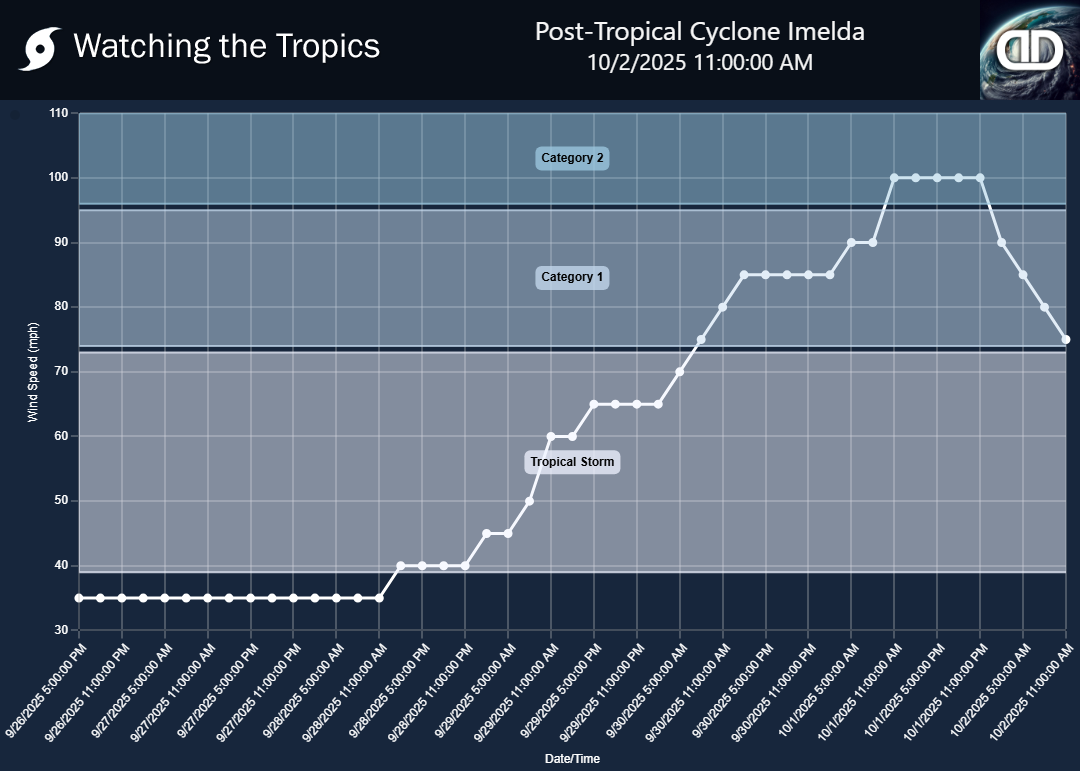Click the Tropical Storm band label
The image size is (1080, 771).
tap(572, 462)
